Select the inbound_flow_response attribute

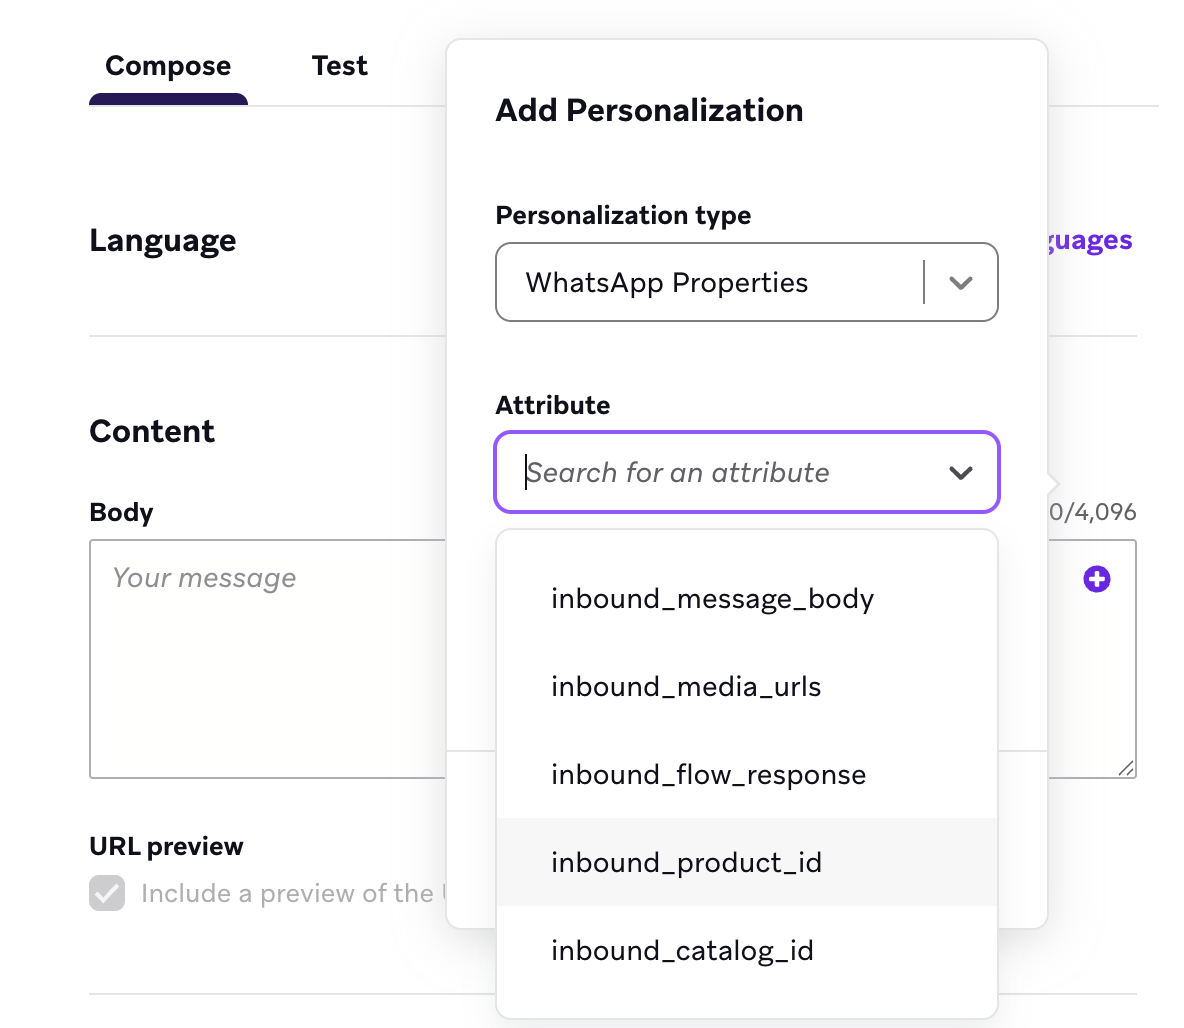tap(708, 774)
